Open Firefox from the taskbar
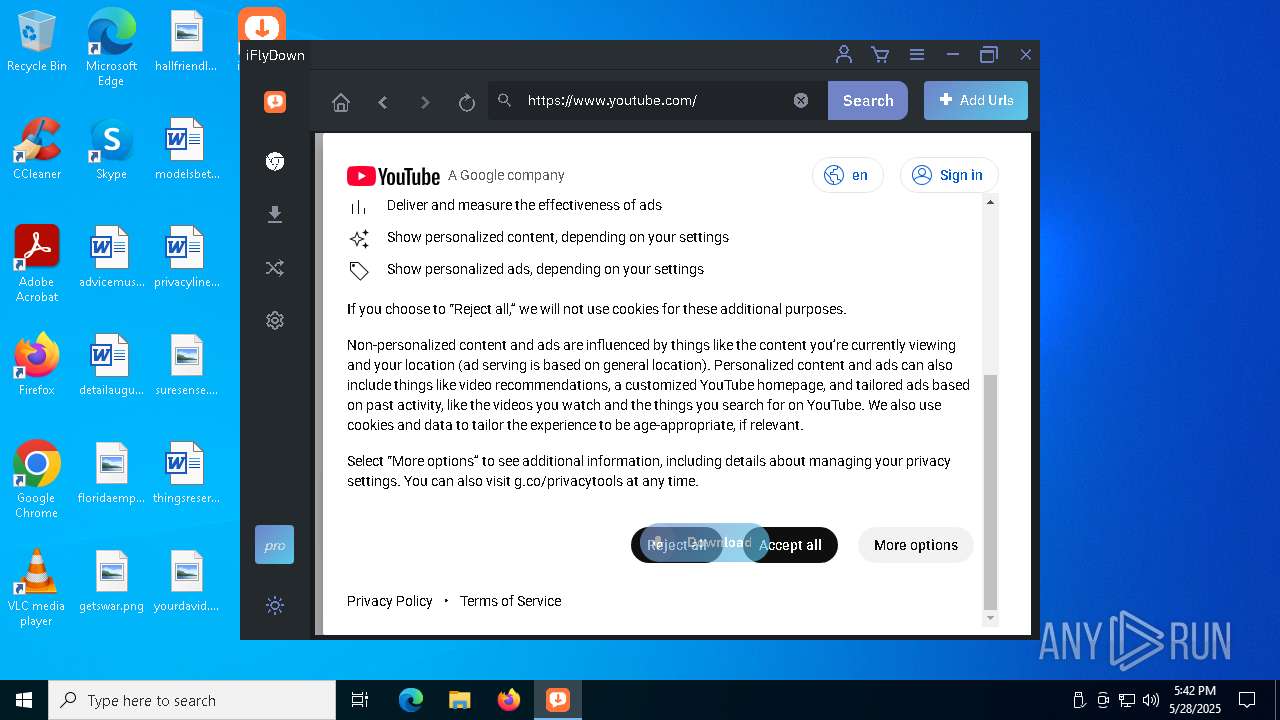The image size is (1280, 720). point(509,700)
